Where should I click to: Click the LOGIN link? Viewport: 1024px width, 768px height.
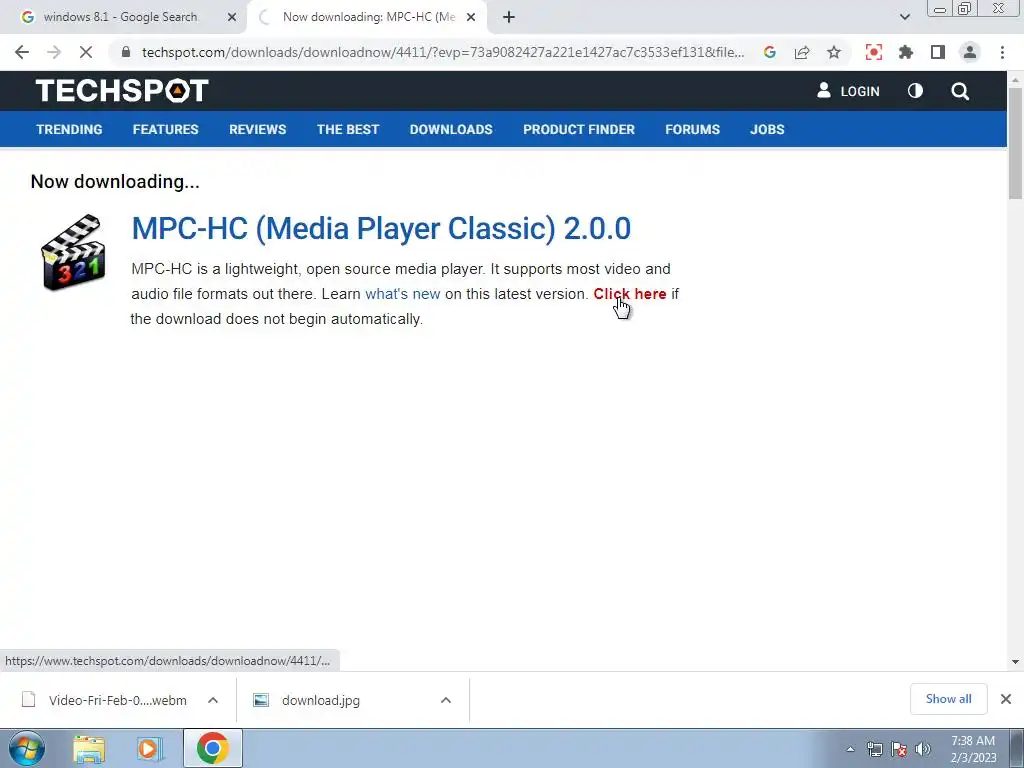[848, 91]
